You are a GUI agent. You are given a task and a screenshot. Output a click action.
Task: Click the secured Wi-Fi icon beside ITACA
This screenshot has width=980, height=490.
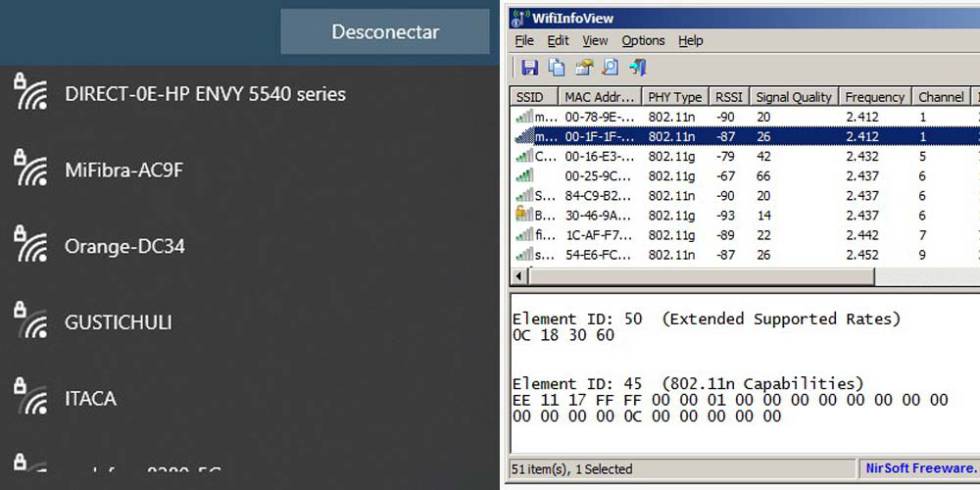click(31, 397)
